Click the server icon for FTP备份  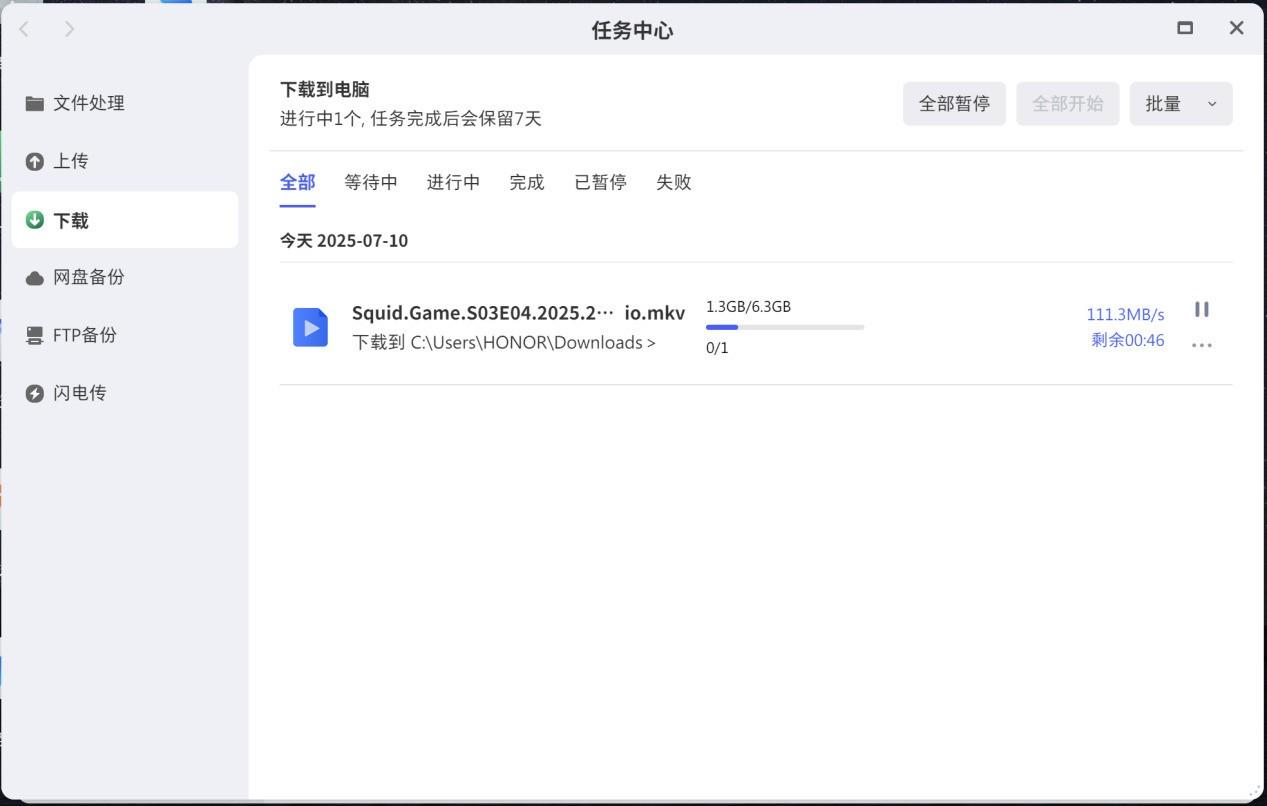[35, 335]
